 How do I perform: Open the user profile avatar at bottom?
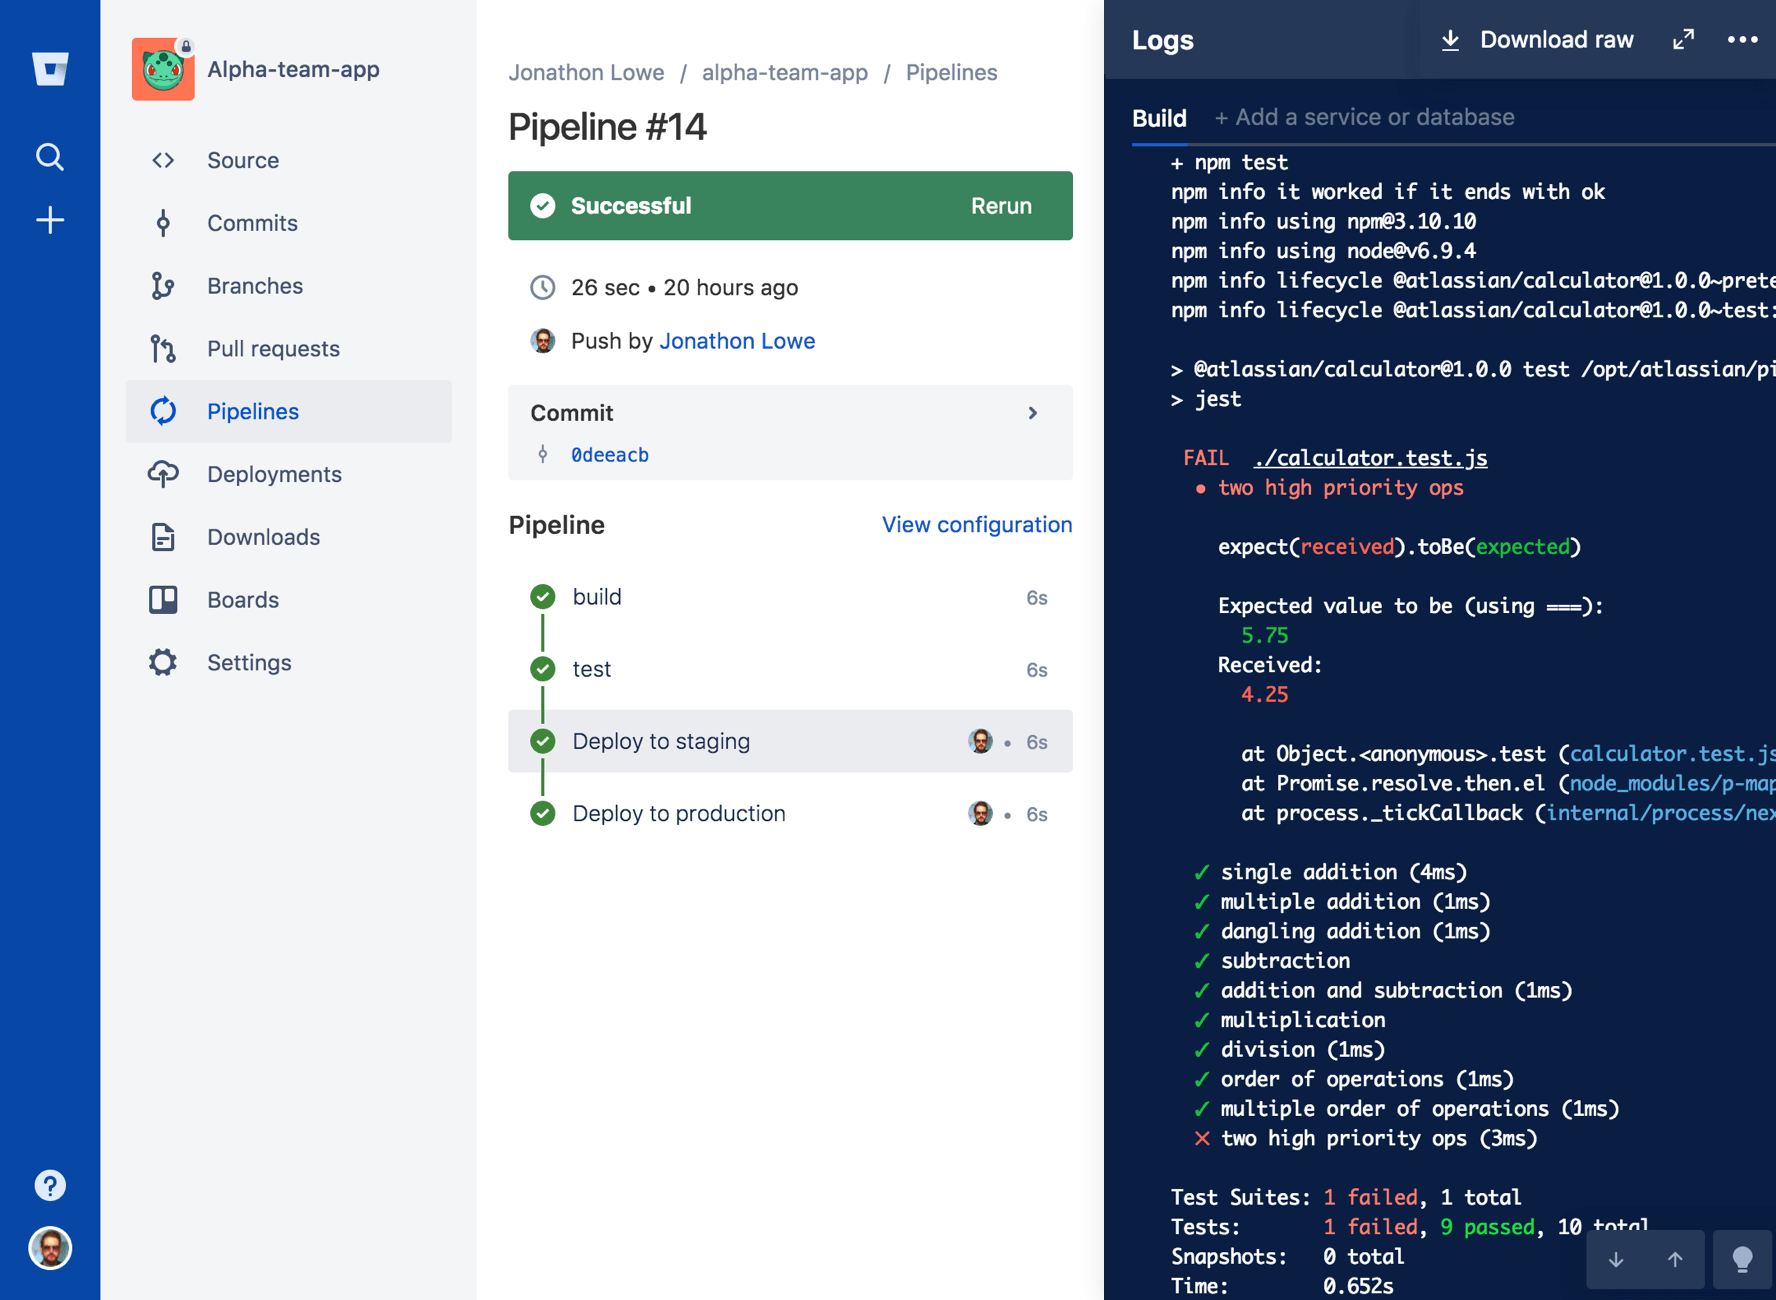(x=50, y=1248)
